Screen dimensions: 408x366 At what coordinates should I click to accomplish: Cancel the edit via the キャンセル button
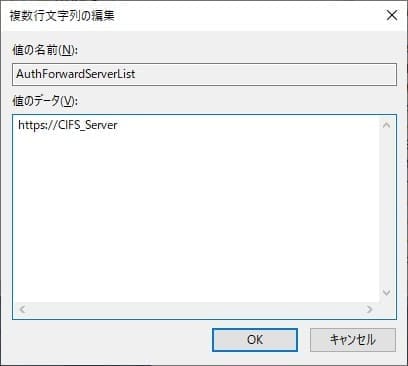(x=353, y=340)
